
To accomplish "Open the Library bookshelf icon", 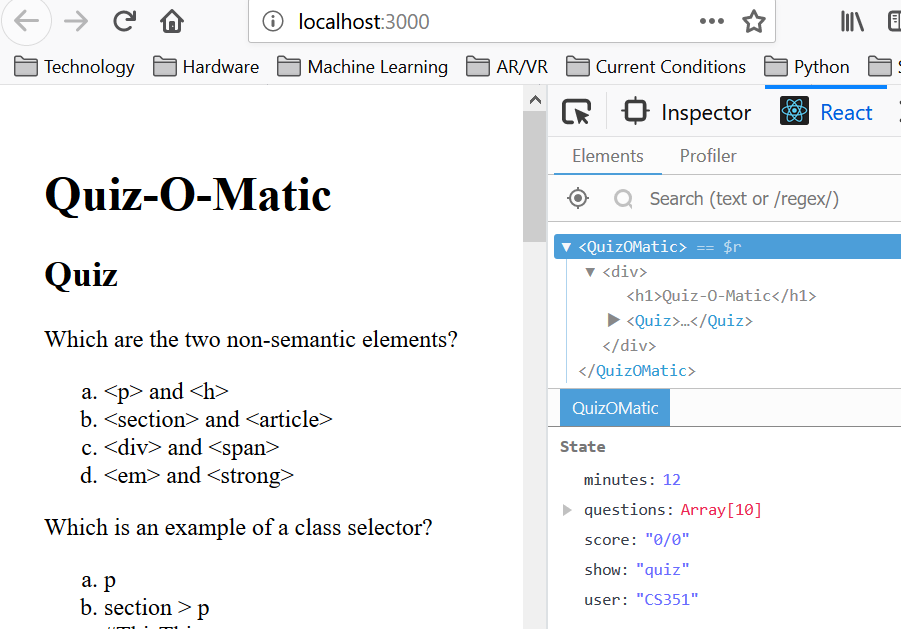I will pyautogui.click(x=852, y=21).
